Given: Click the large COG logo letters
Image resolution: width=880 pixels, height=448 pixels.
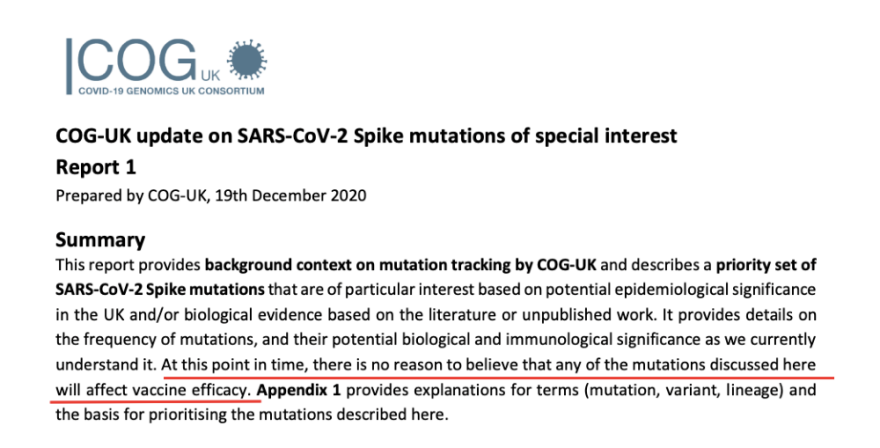Looking at the screenshot, I should (133, 60).
